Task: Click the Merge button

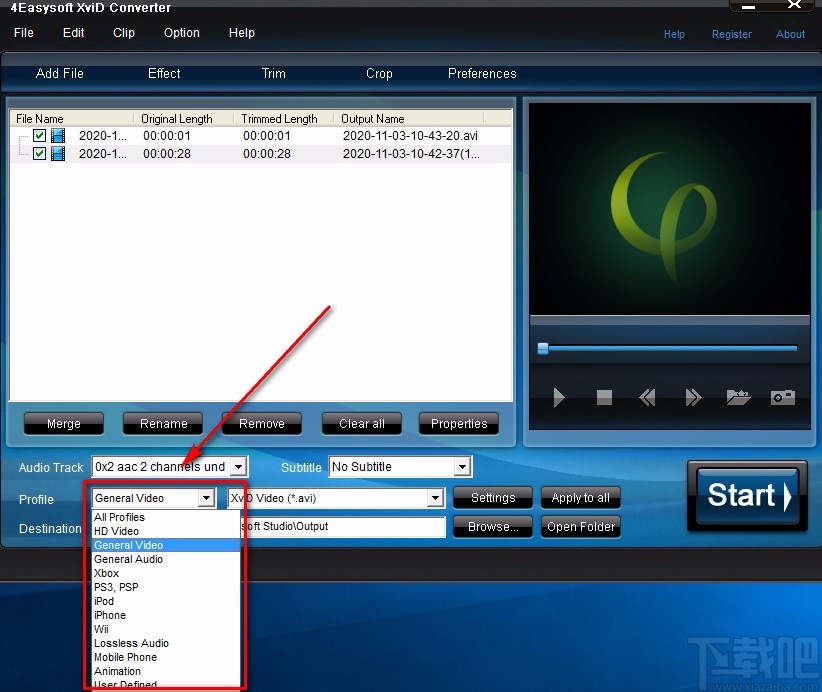Action: [x=63, y=423]
